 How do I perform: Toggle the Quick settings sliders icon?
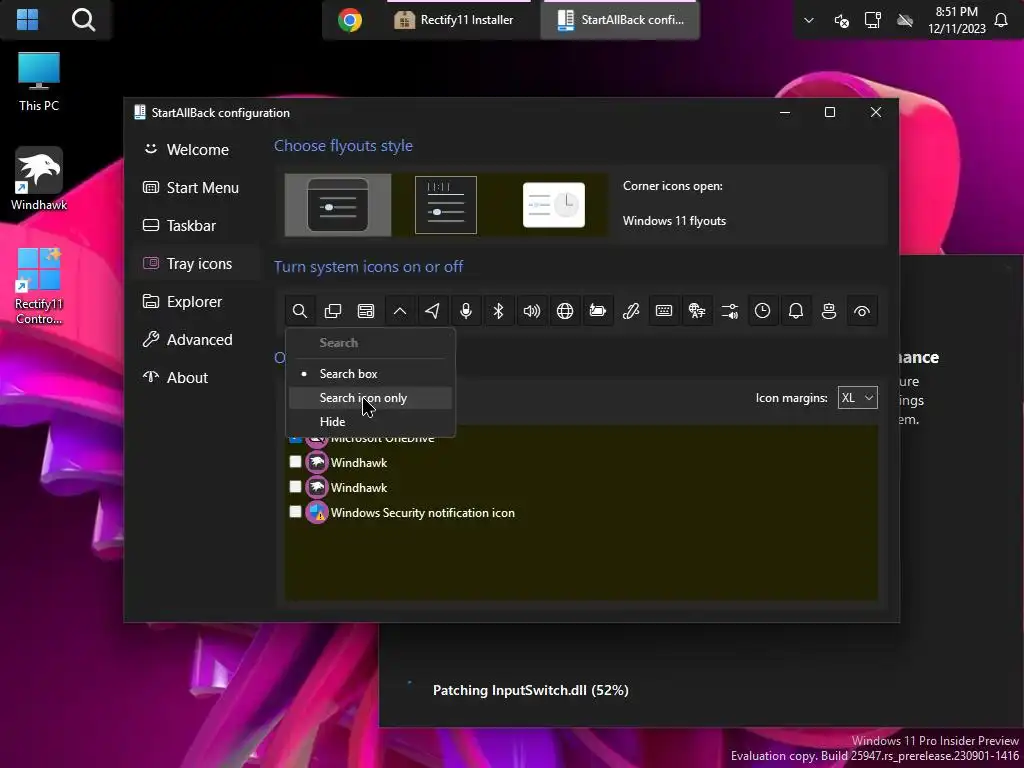[x=729, y=311]
